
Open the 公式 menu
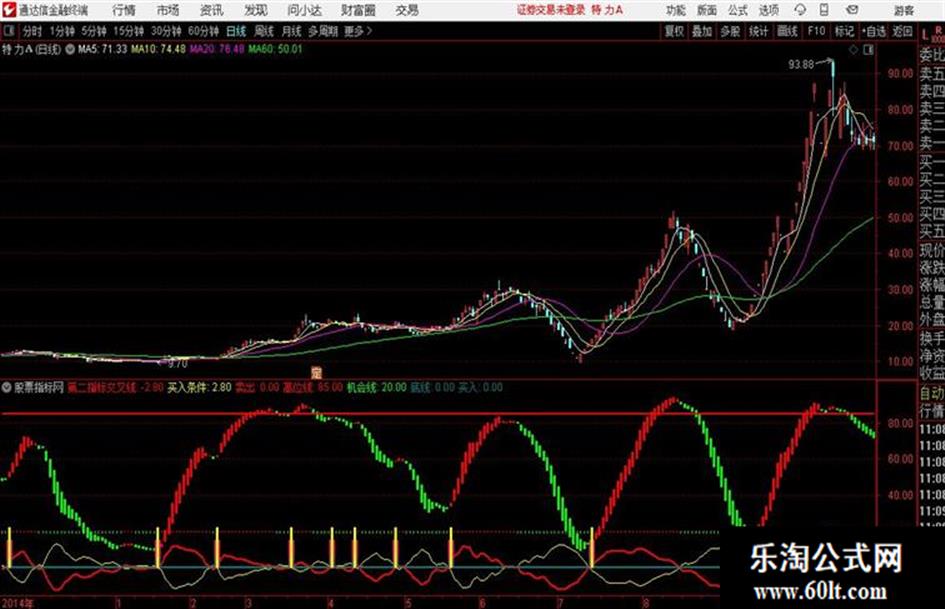(738, 10)
